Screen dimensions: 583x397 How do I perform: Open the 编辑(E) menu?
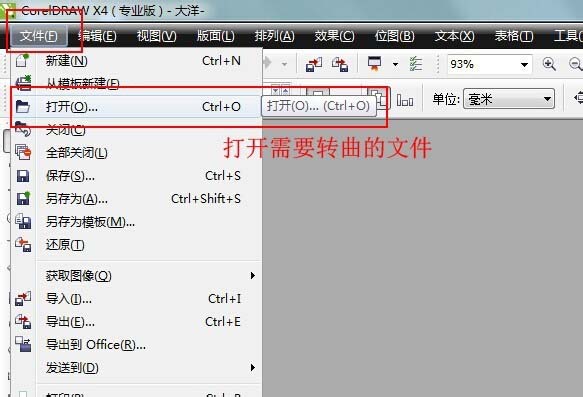(x=97, y=36)
